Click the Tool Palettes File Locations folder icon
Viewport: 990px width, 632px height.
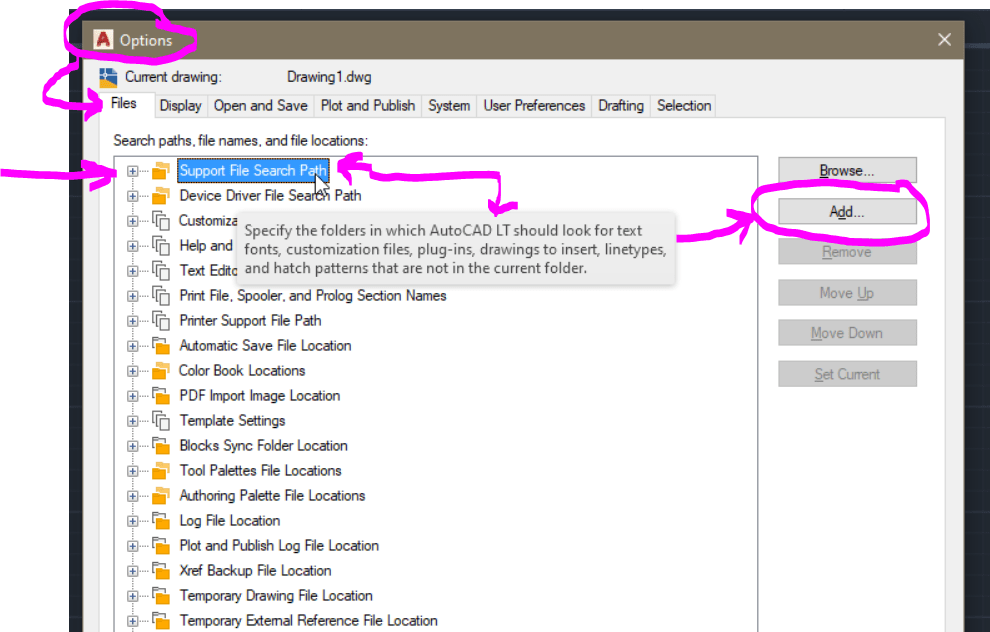[x=161, y=470]
